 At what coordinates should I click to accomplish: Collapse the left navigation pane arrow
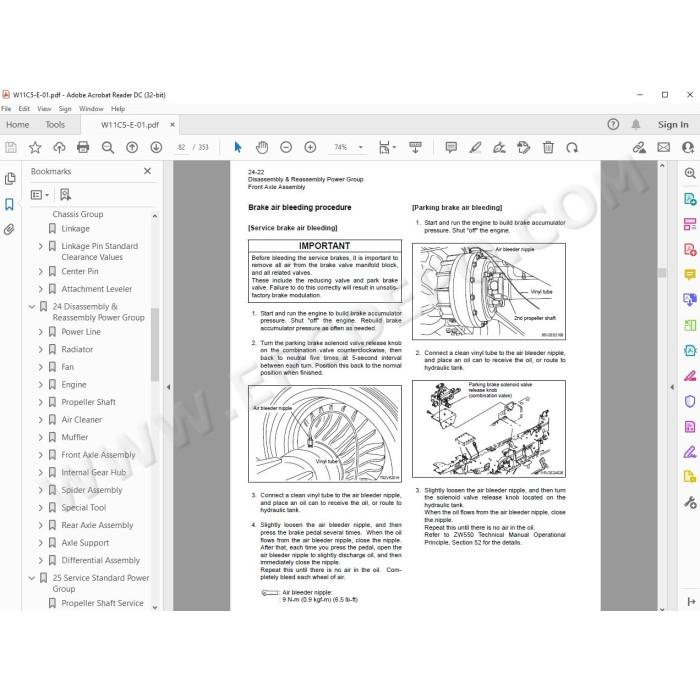pyautogui.click(x=168, y=387)
